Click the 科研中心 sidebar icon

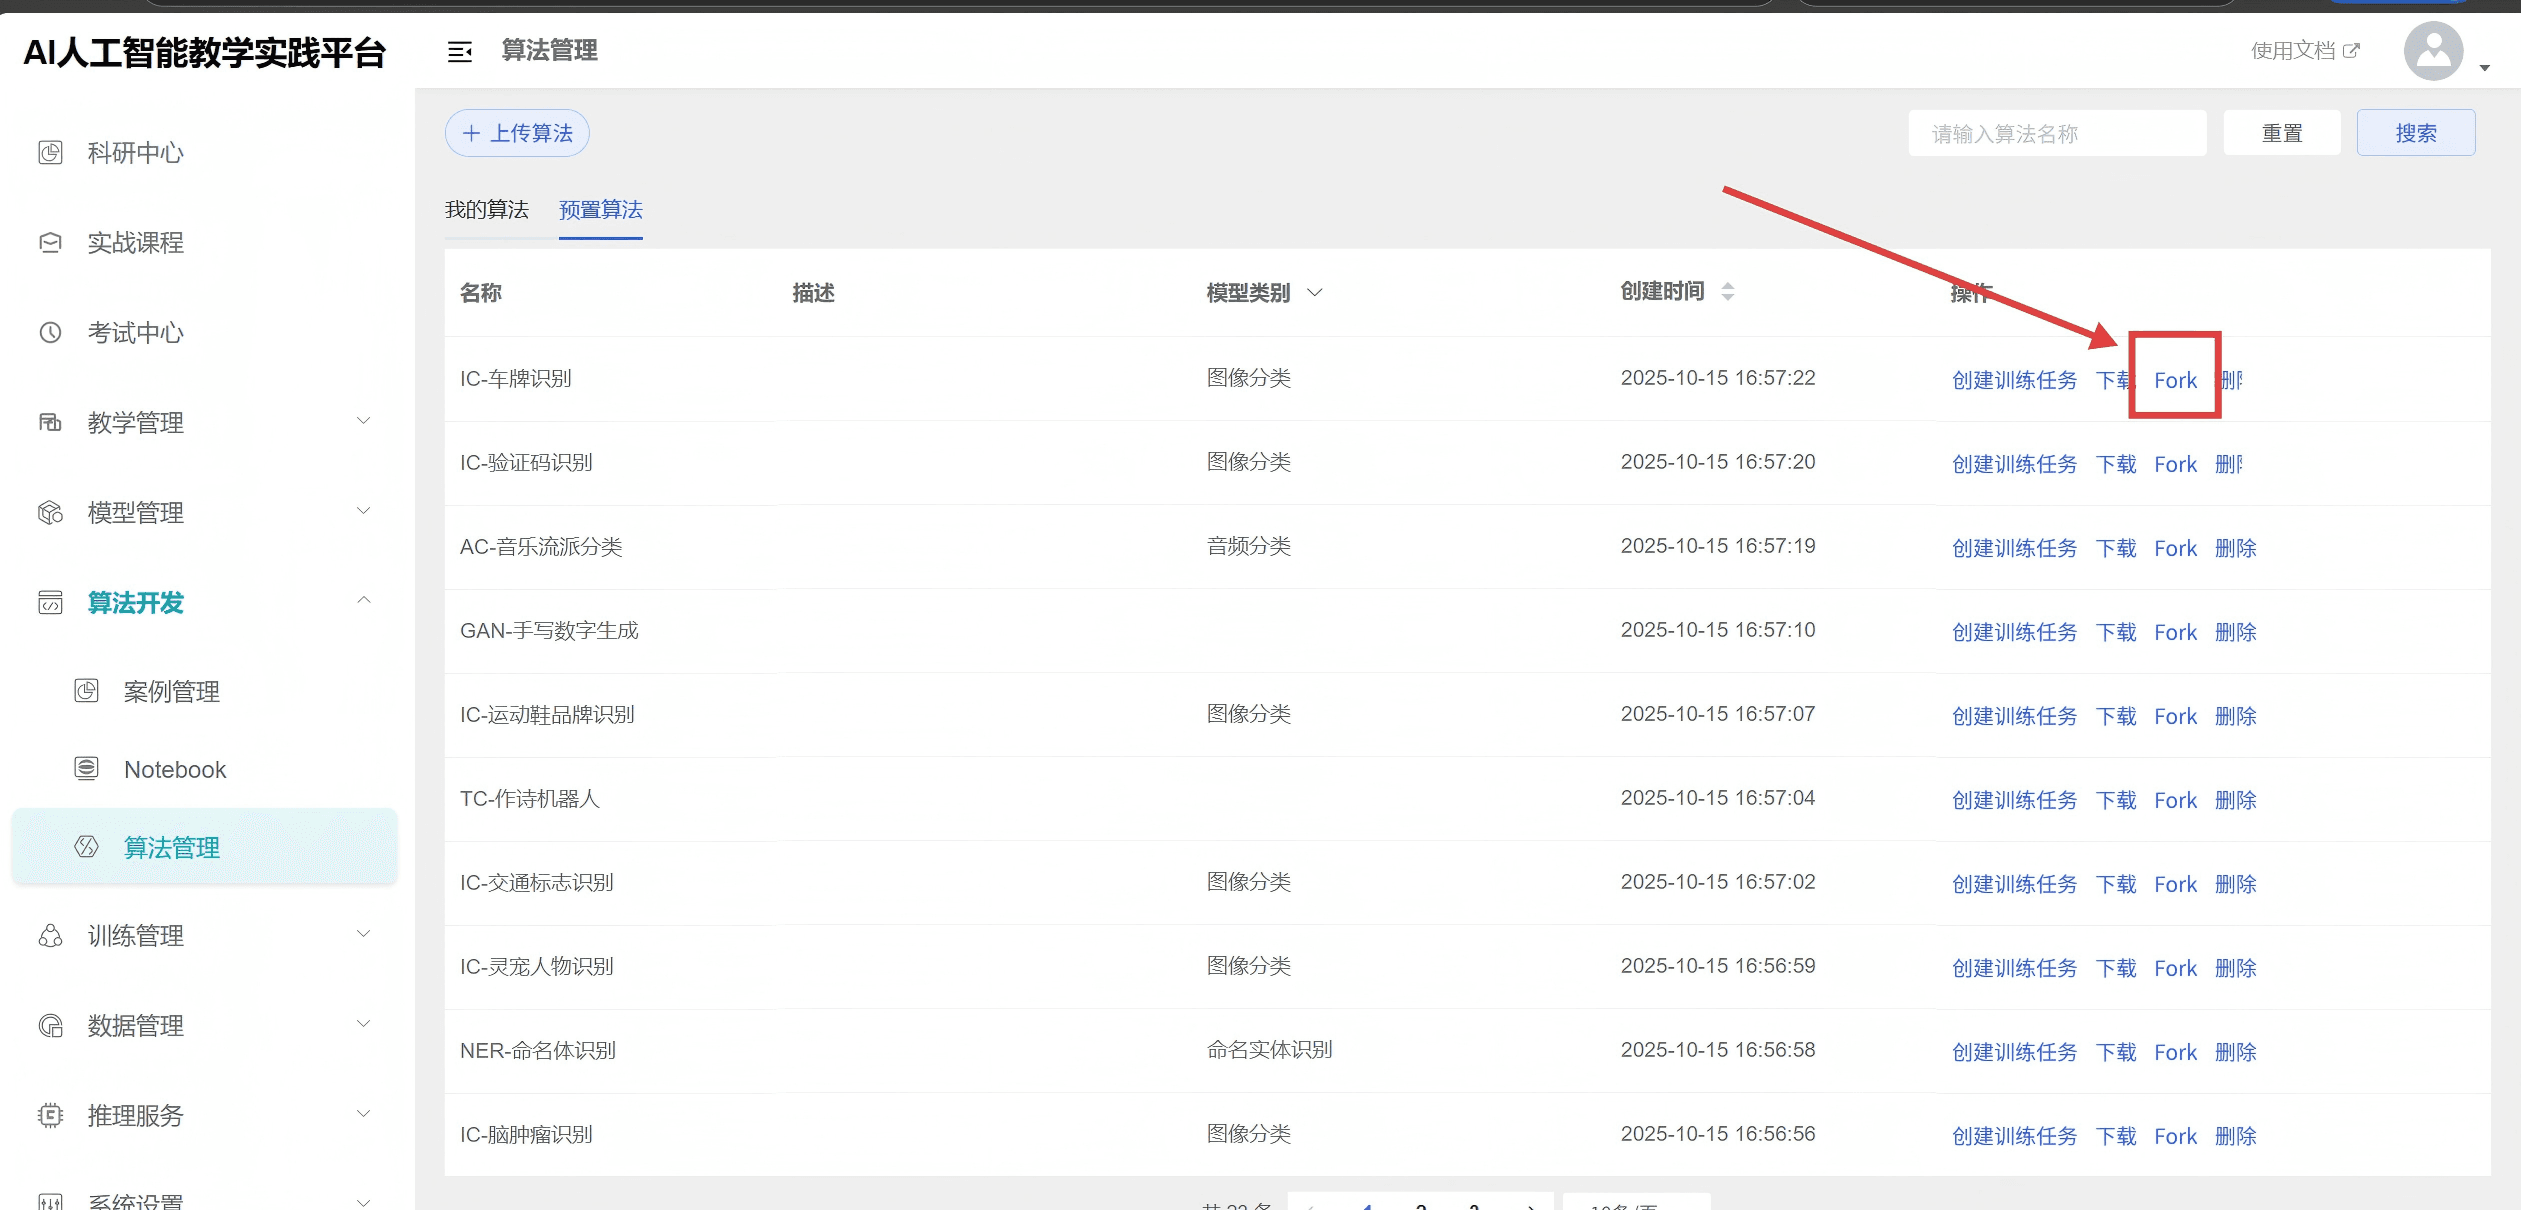(50, 152)
